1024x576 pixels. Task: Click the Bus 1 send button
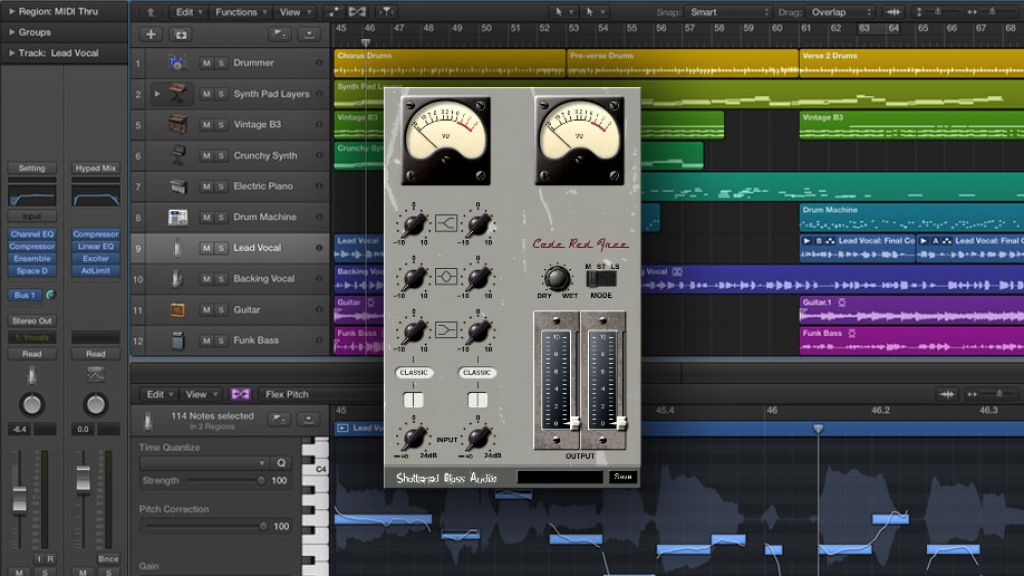coord(25,295)
